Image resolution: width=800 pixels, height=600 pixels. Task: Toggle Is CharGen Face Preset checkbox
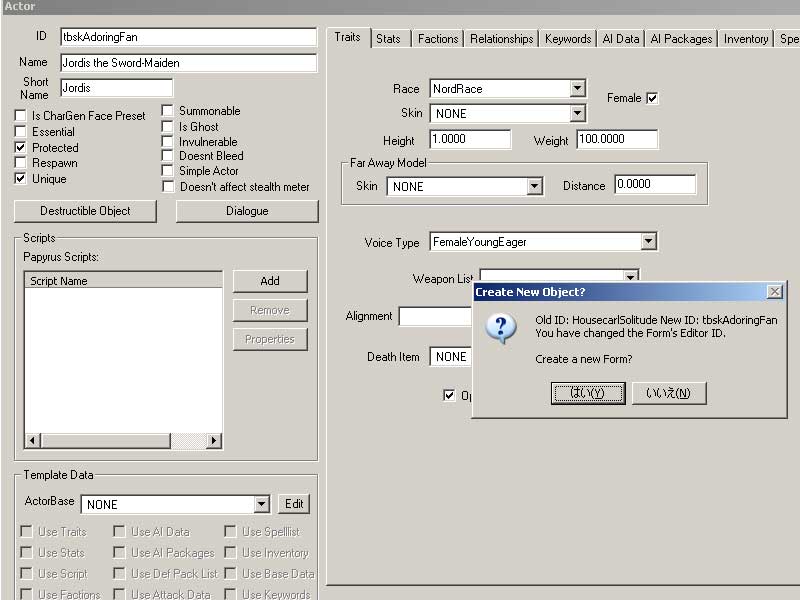coord(20,116)
